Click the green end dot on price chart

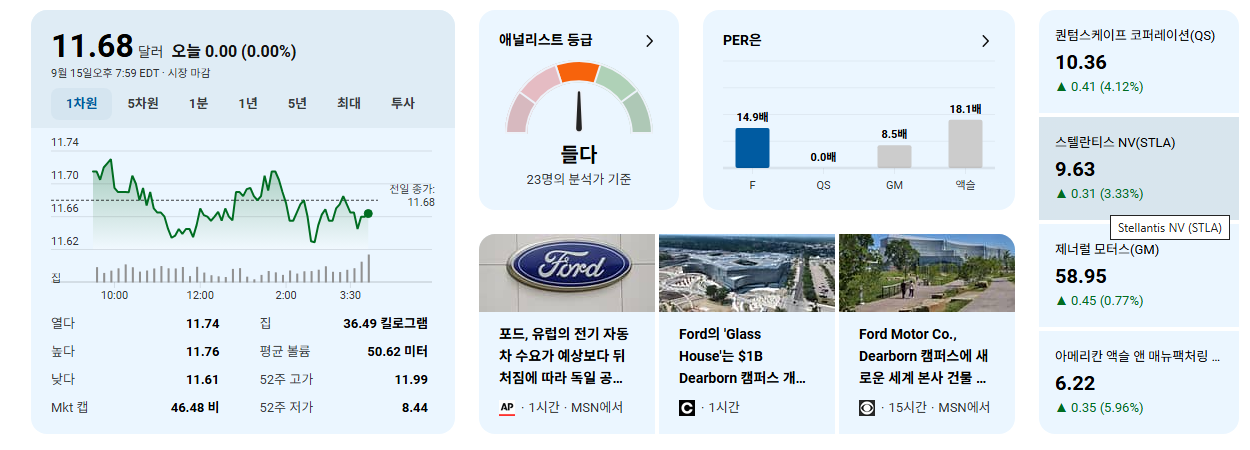[x=368, y=213]
